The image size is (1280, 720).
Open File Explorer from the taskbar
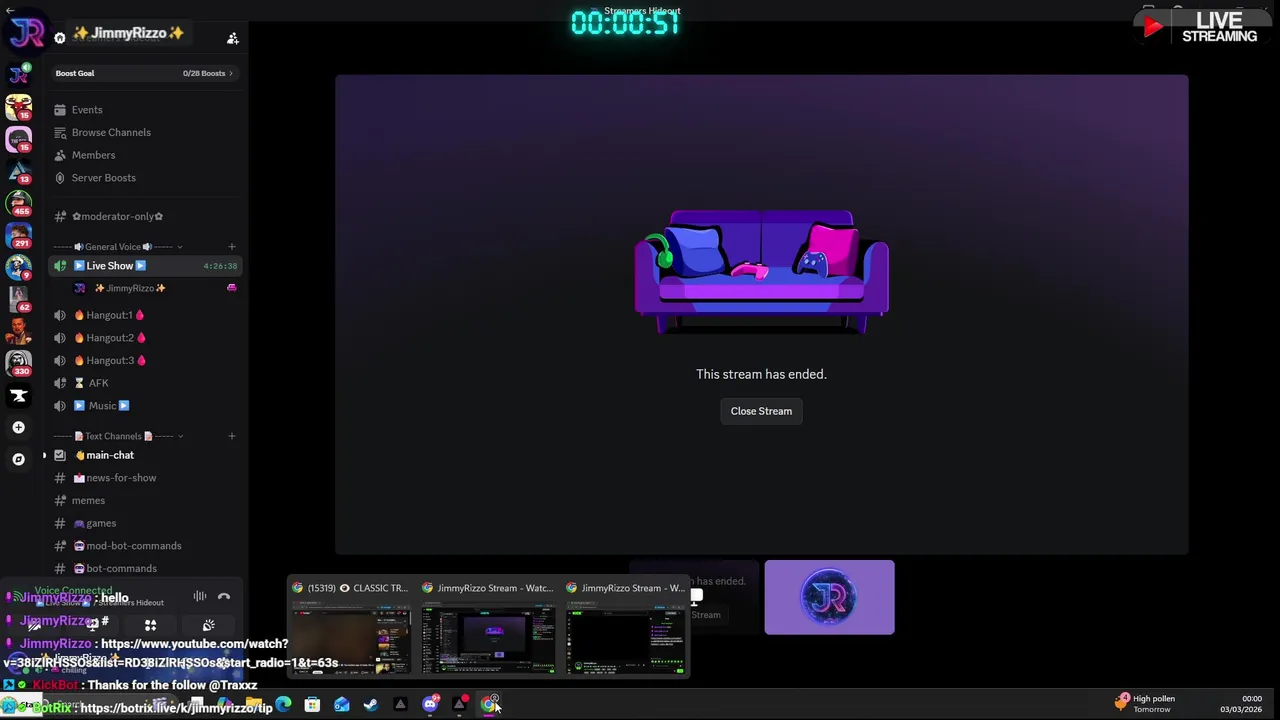coord(255,705)
